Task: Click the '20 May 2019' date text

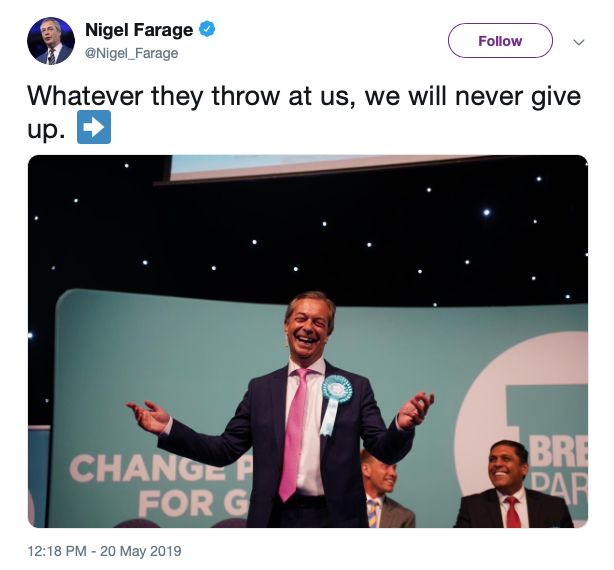Action: [x=141, y=551]
